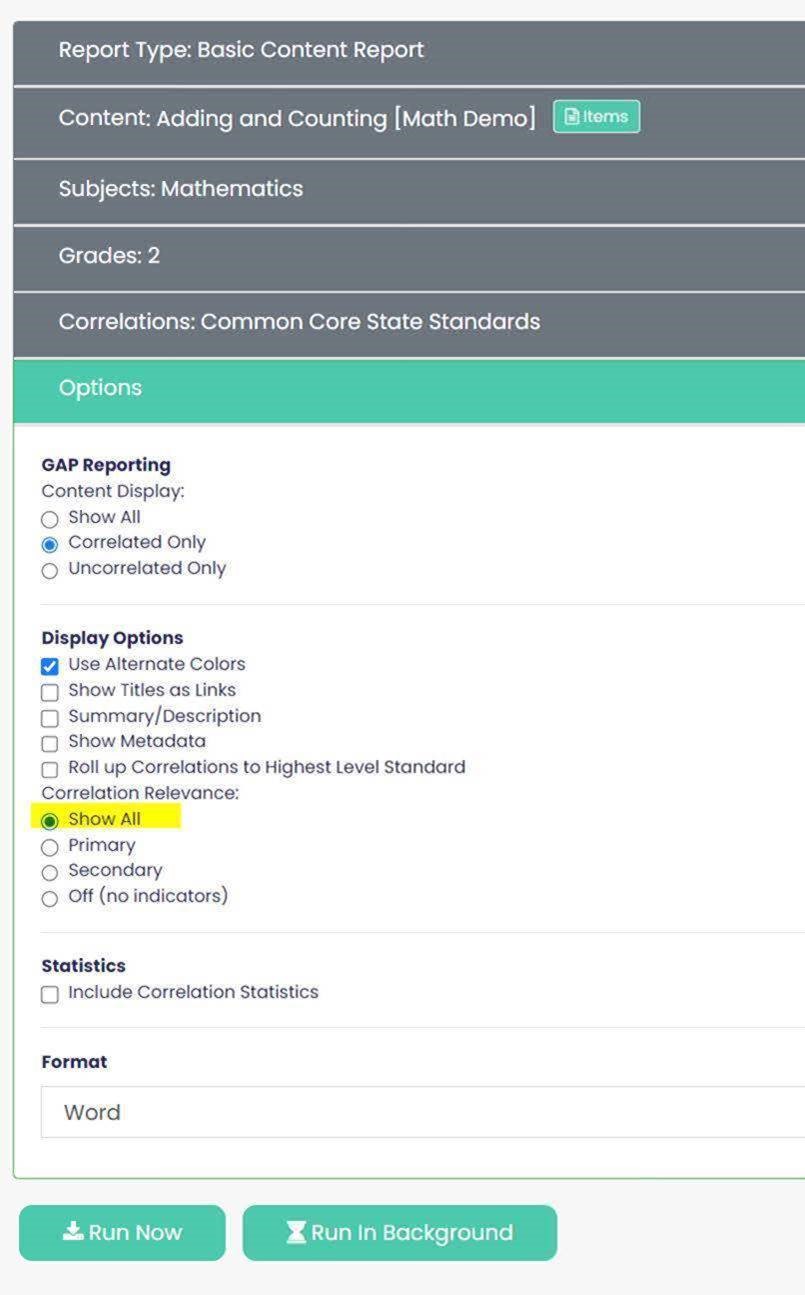Collapse the Options panel header

point(409,389)
